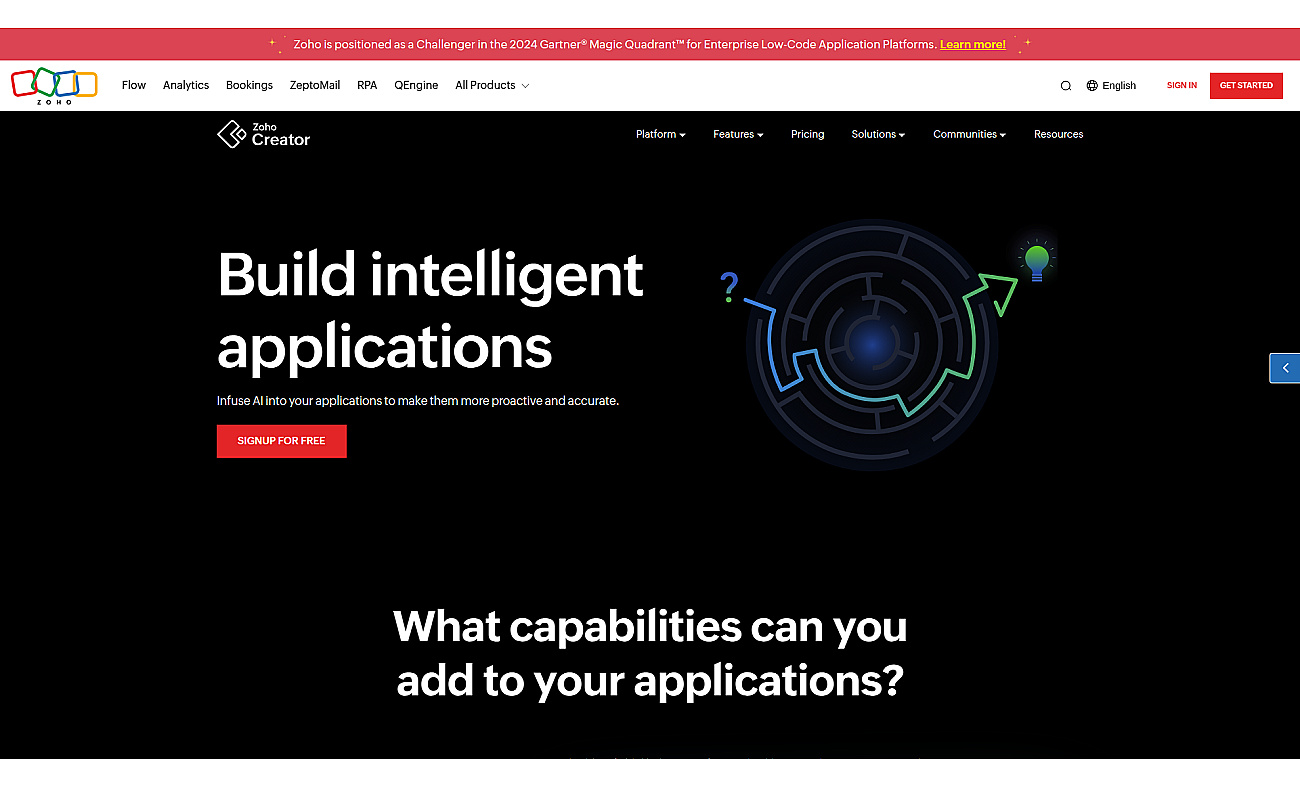The height and width of the screenshot is (788, 1300).
Task: Click the SIGN IN link
Action: tap(1182, 85)
